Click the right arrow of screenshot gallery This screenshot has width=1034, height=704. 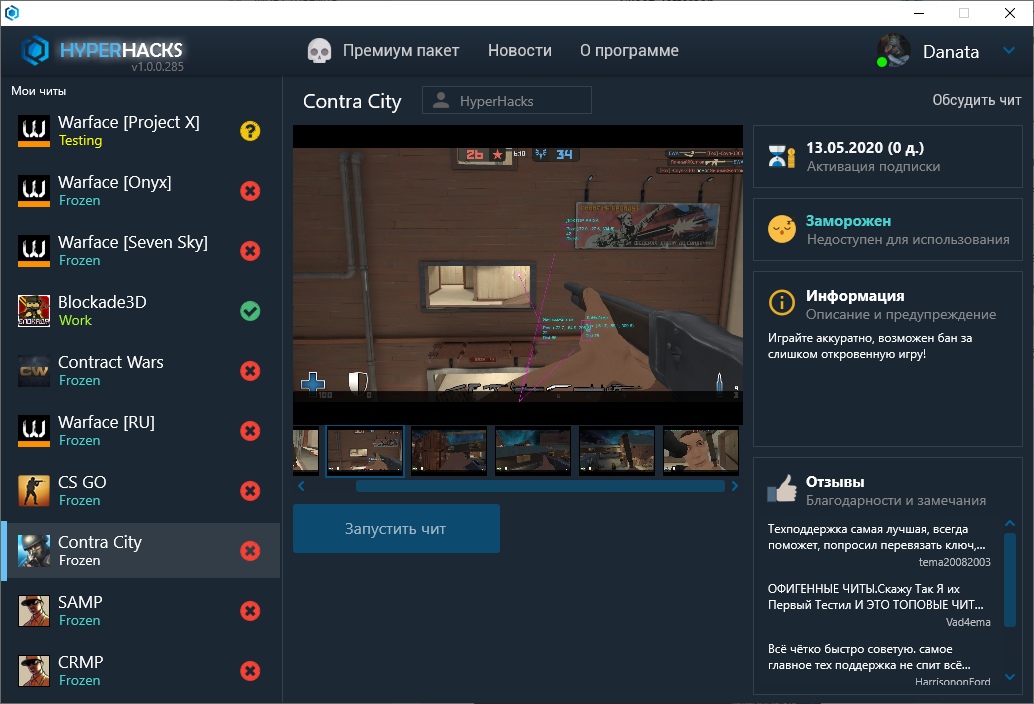pos(735,486)
